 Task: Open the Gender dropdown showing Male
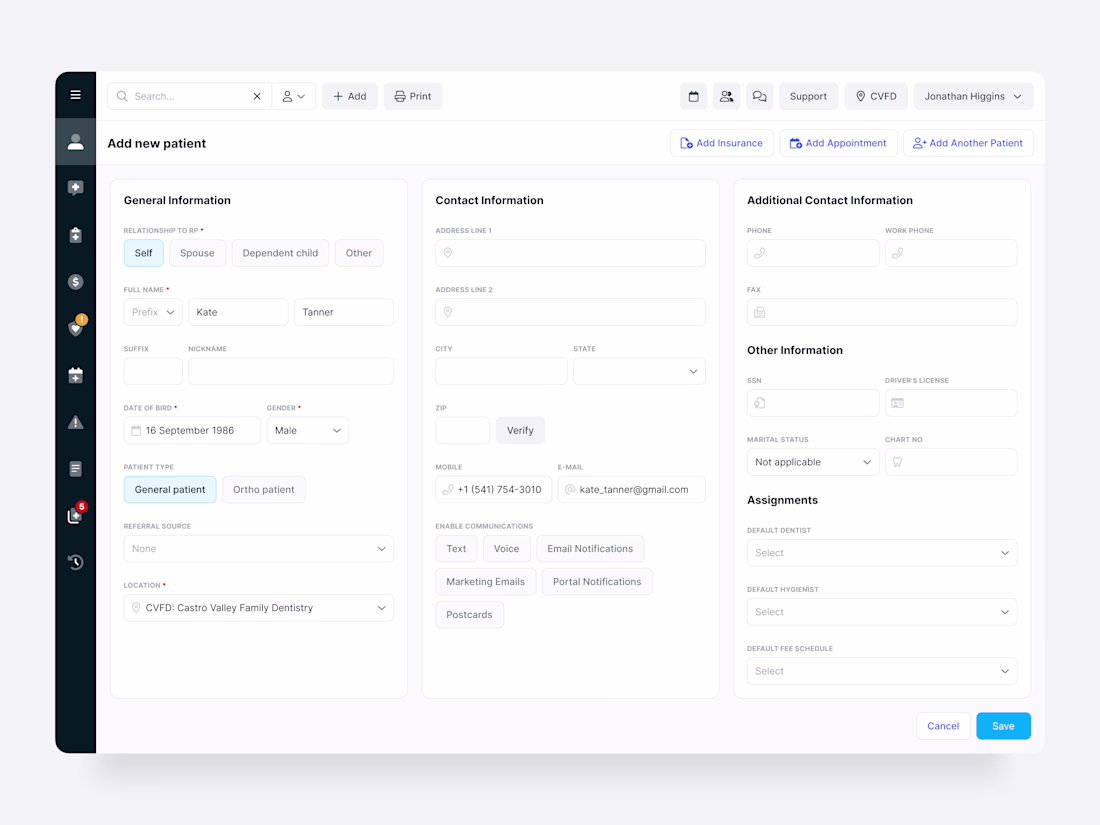(307, 431)
